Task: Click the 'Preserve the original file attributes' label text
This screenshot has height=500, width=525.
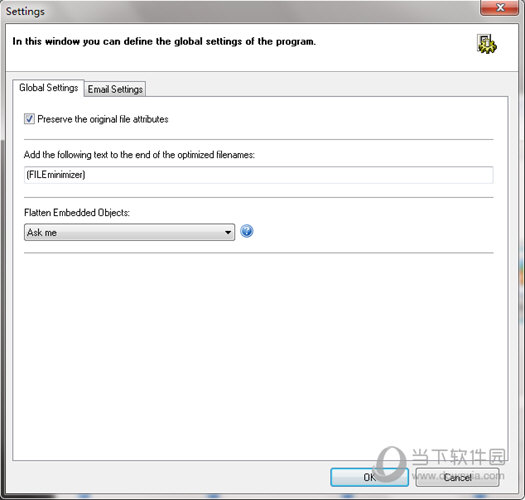Action: 103,119
